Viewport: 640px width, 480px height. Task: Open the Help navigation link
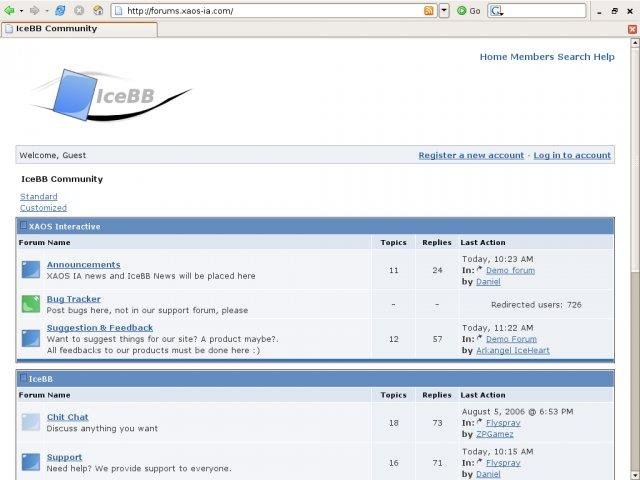coord(604,57)
